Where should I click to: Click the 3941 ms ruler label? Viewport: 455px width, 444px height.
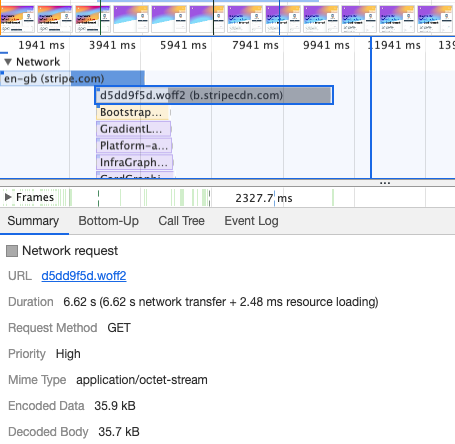pyautogui.click(x=112, y=45)
